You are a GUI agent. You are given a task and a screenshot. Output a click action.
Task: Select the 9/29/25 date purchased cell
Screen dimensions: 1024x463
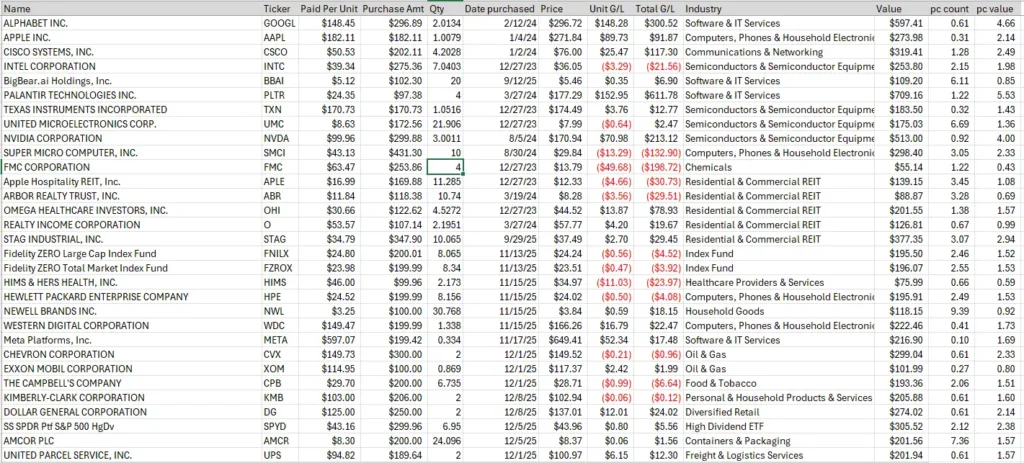pos(499,239)
